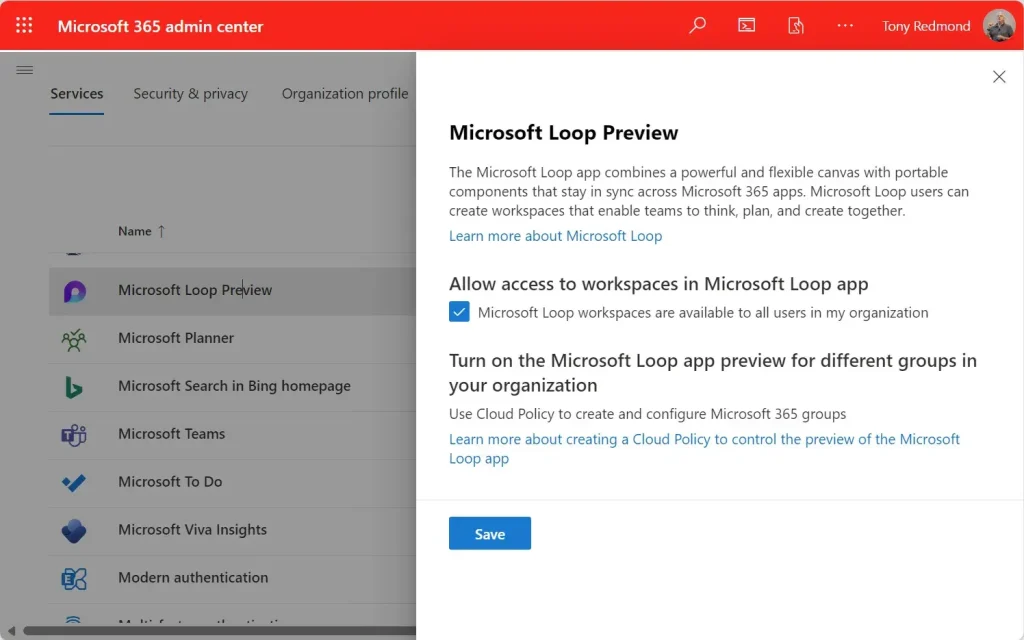Open the more options ellipsis in header

[845, 26]
